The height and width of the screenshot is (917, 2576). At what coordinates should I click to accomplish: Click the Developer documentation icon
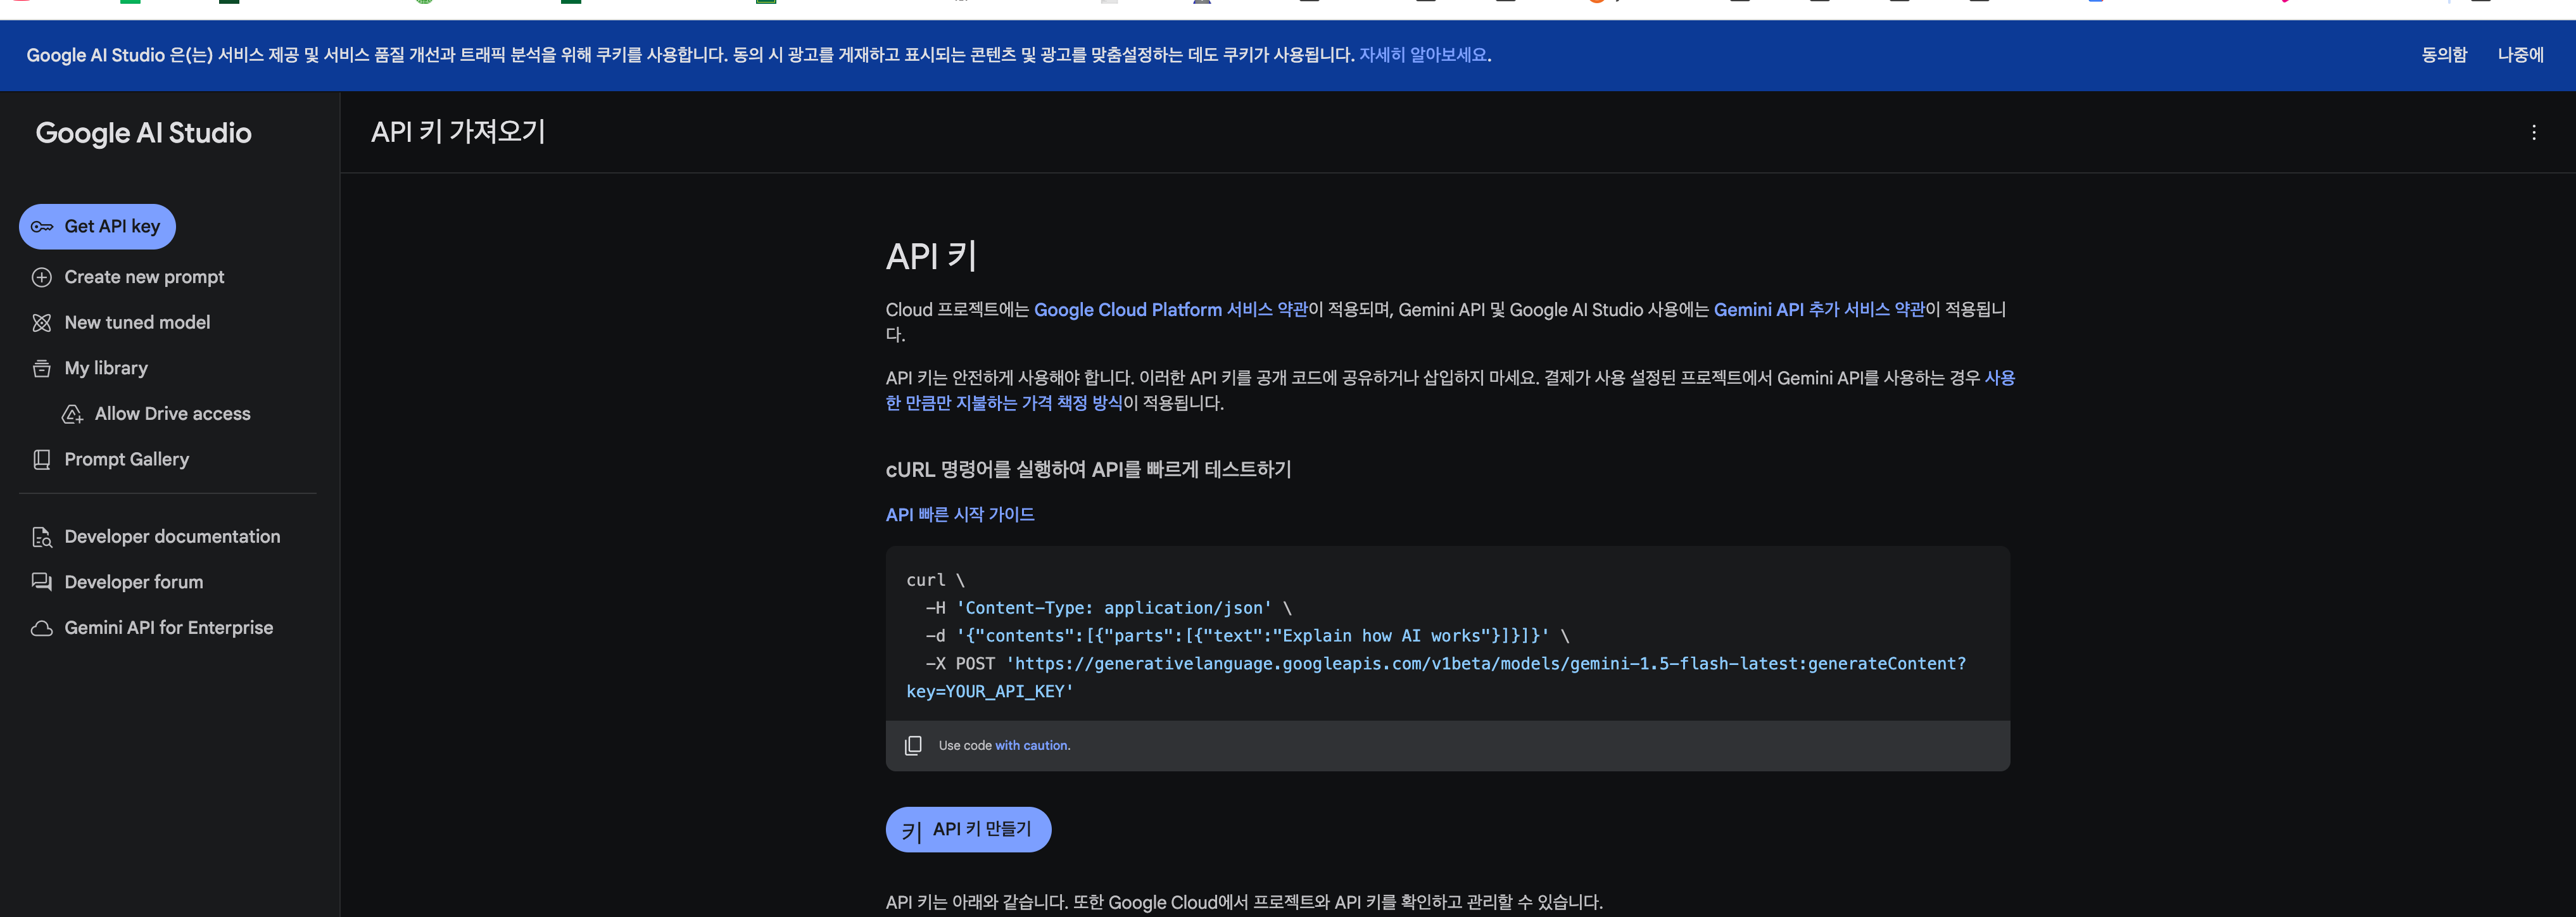click(x=42, y=537)
